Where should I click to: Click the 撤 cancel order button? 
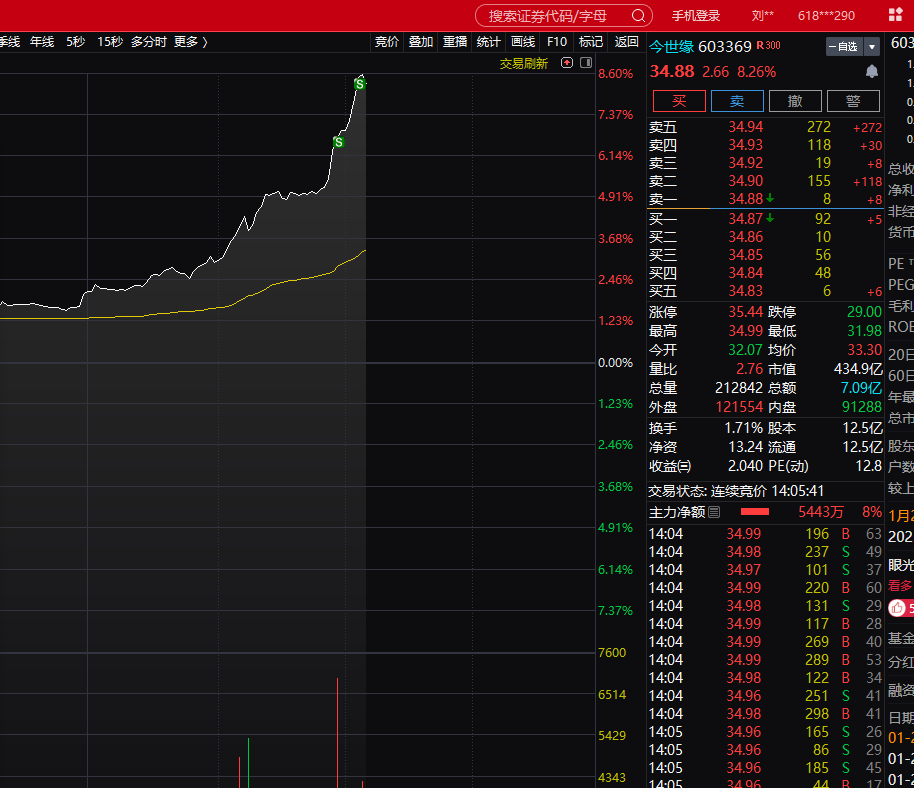tap(795, 101)
